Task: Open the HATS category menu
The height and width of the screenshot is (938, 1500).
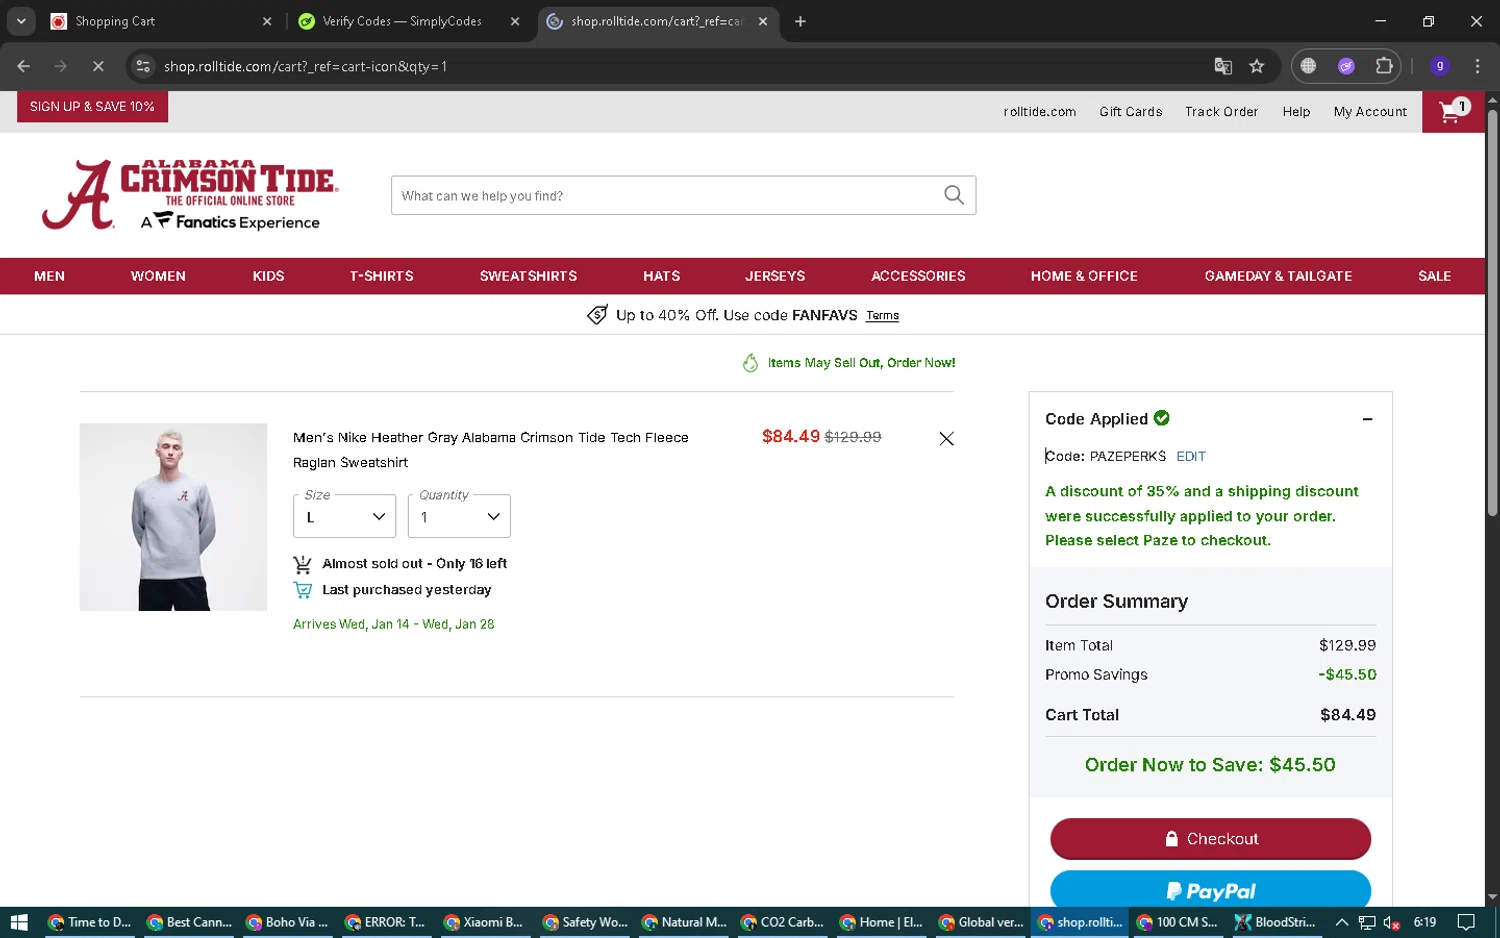Action: (661, 276)
